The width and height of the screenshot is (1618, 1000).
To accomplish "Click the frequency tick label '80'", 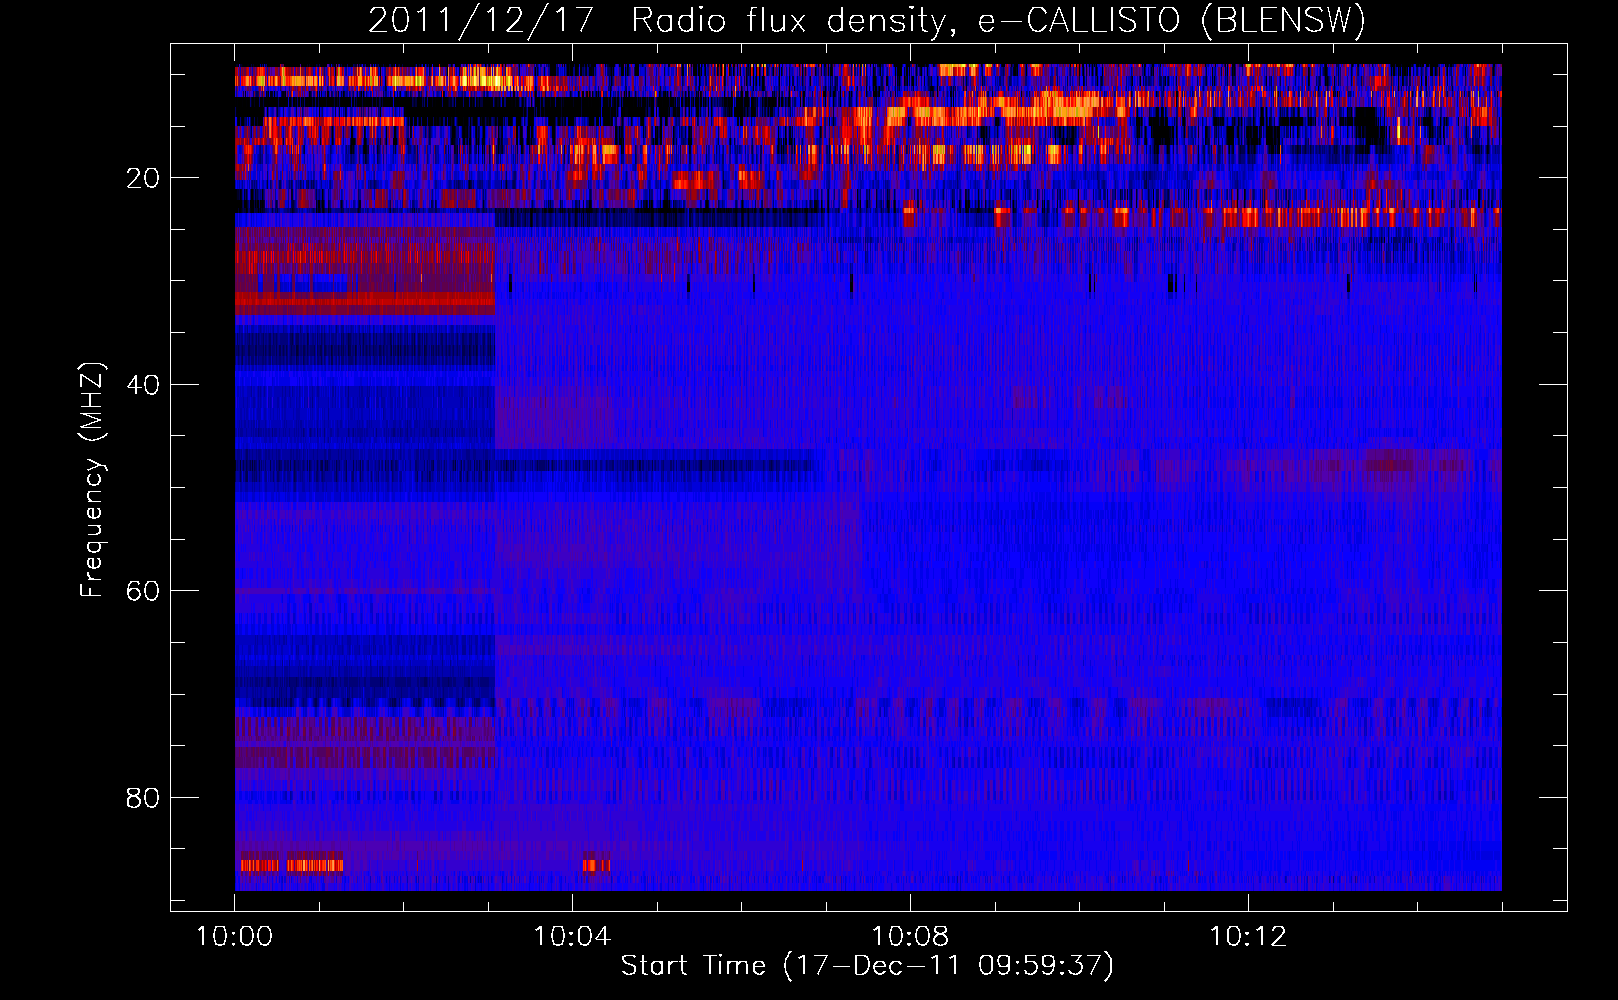I will tap(143, 798).
